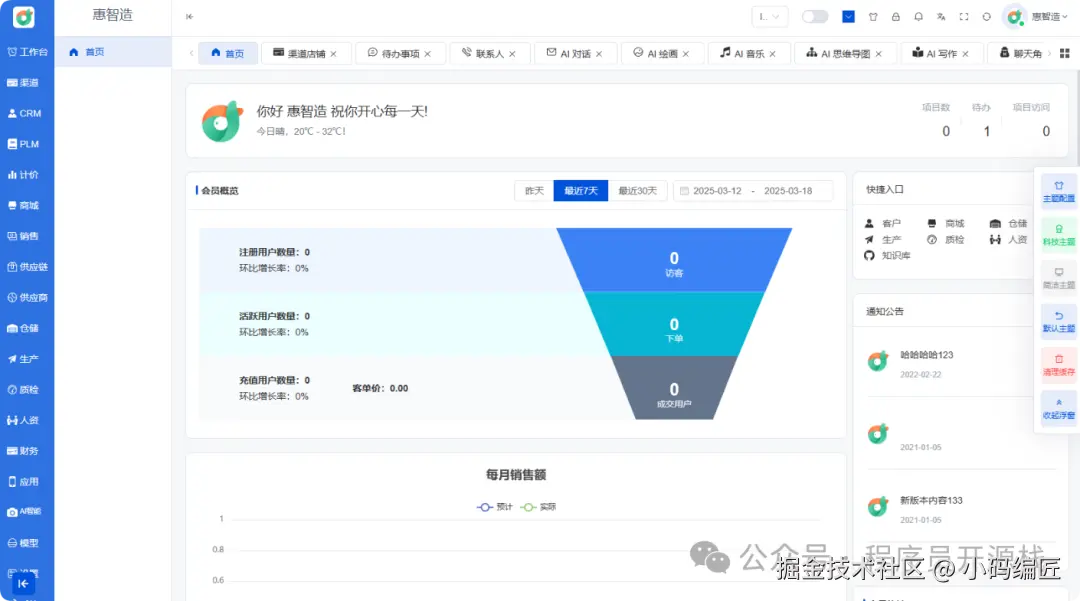Open the theme skin (shirt) icon
This screenshot has height=601, width=1080.
point(873,16)
